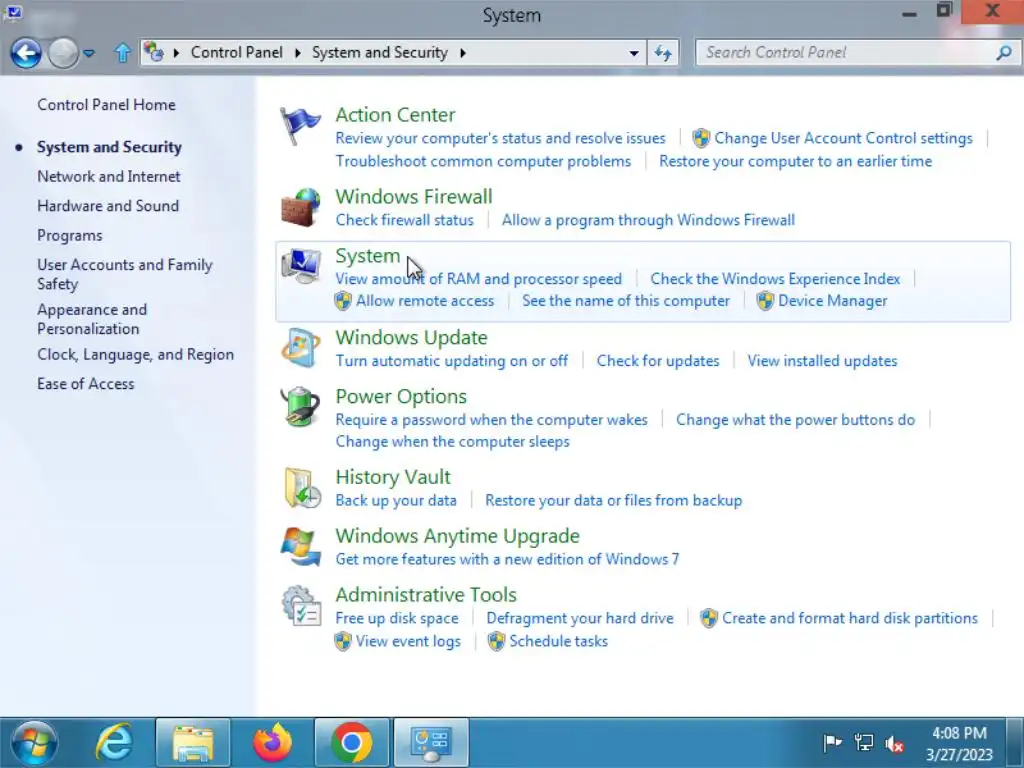Select User Accounts and Family Safety
This screenshot has width=1024, height=768.
[125, 274]
